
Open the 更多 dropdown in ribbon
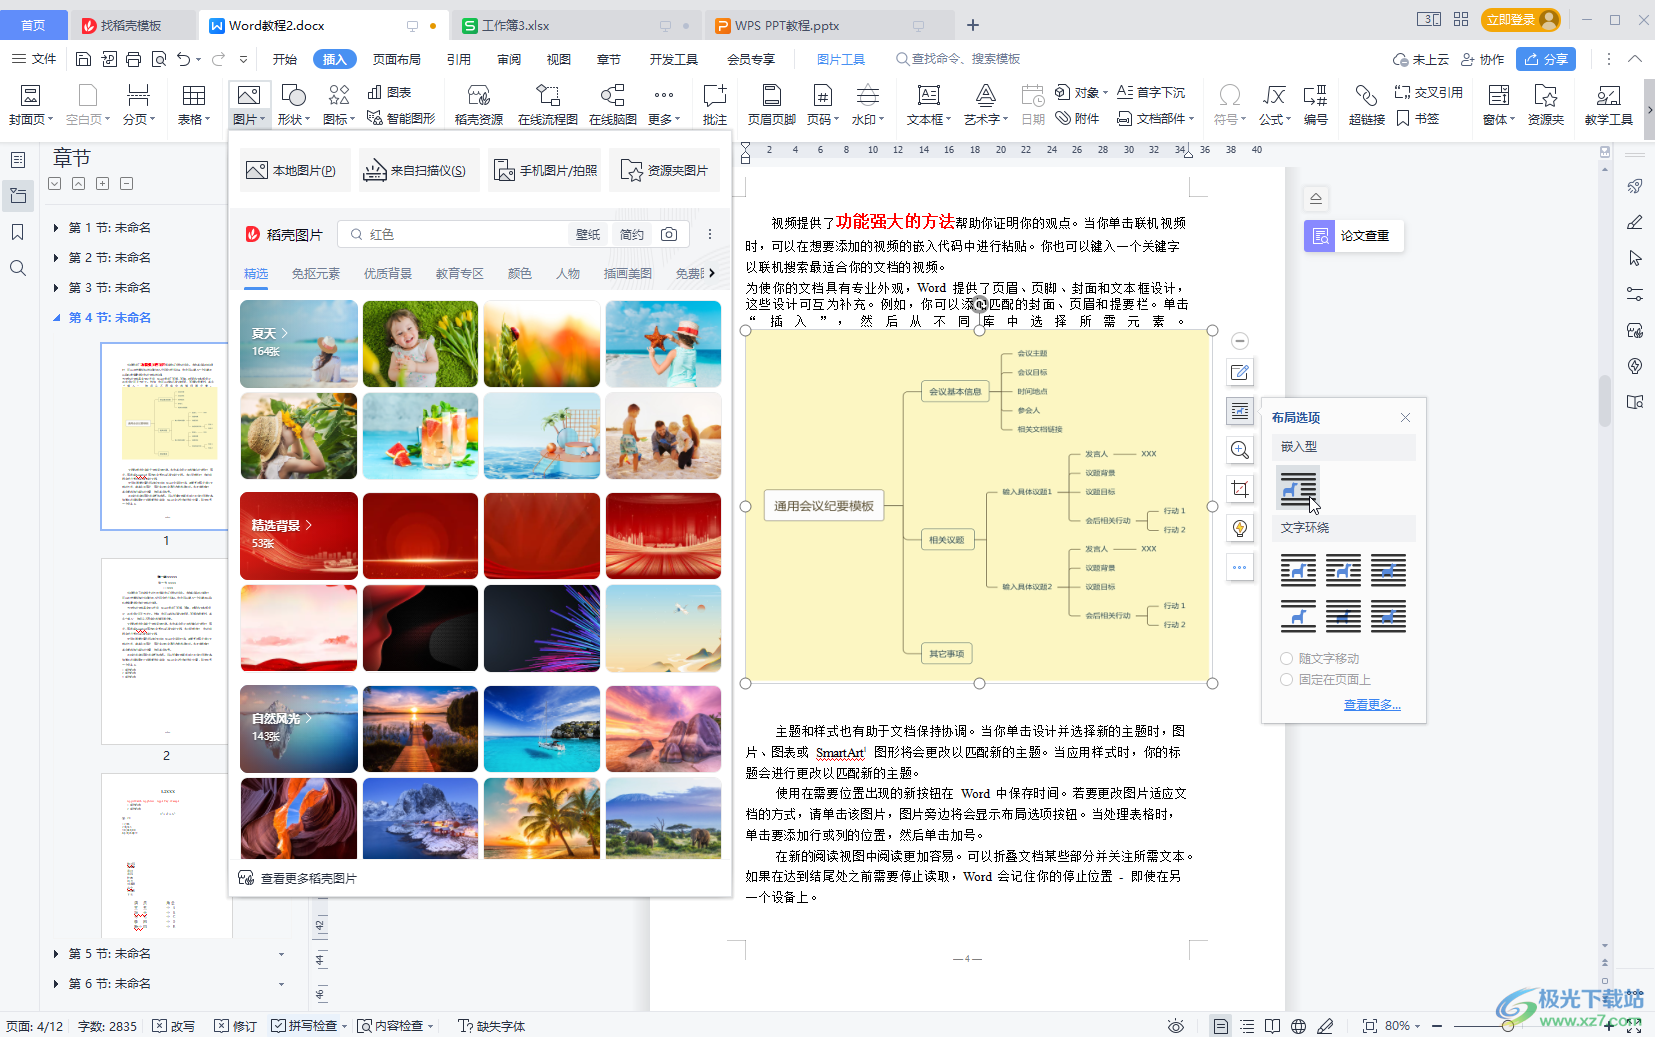coord(664,105)
